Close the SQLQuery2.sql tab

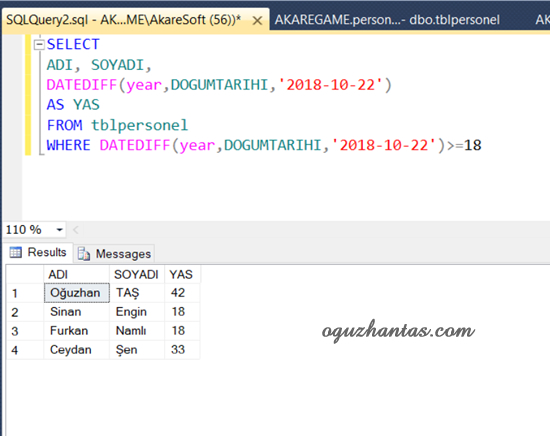tap(257, 21)
